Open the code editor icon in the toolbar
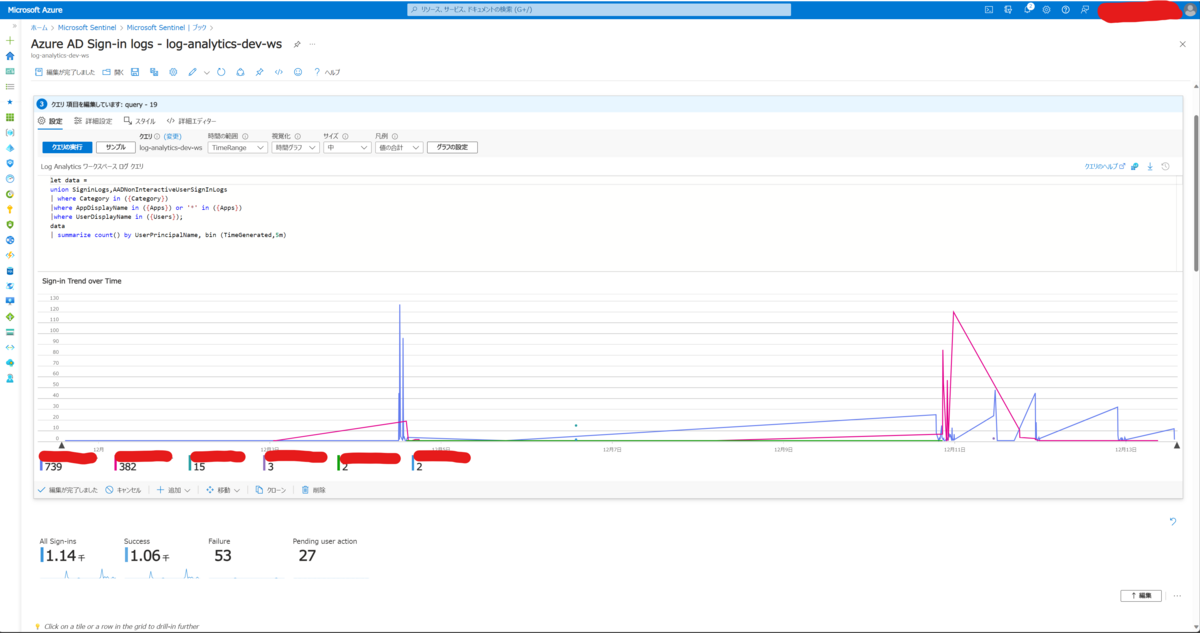 pos(279,72)
